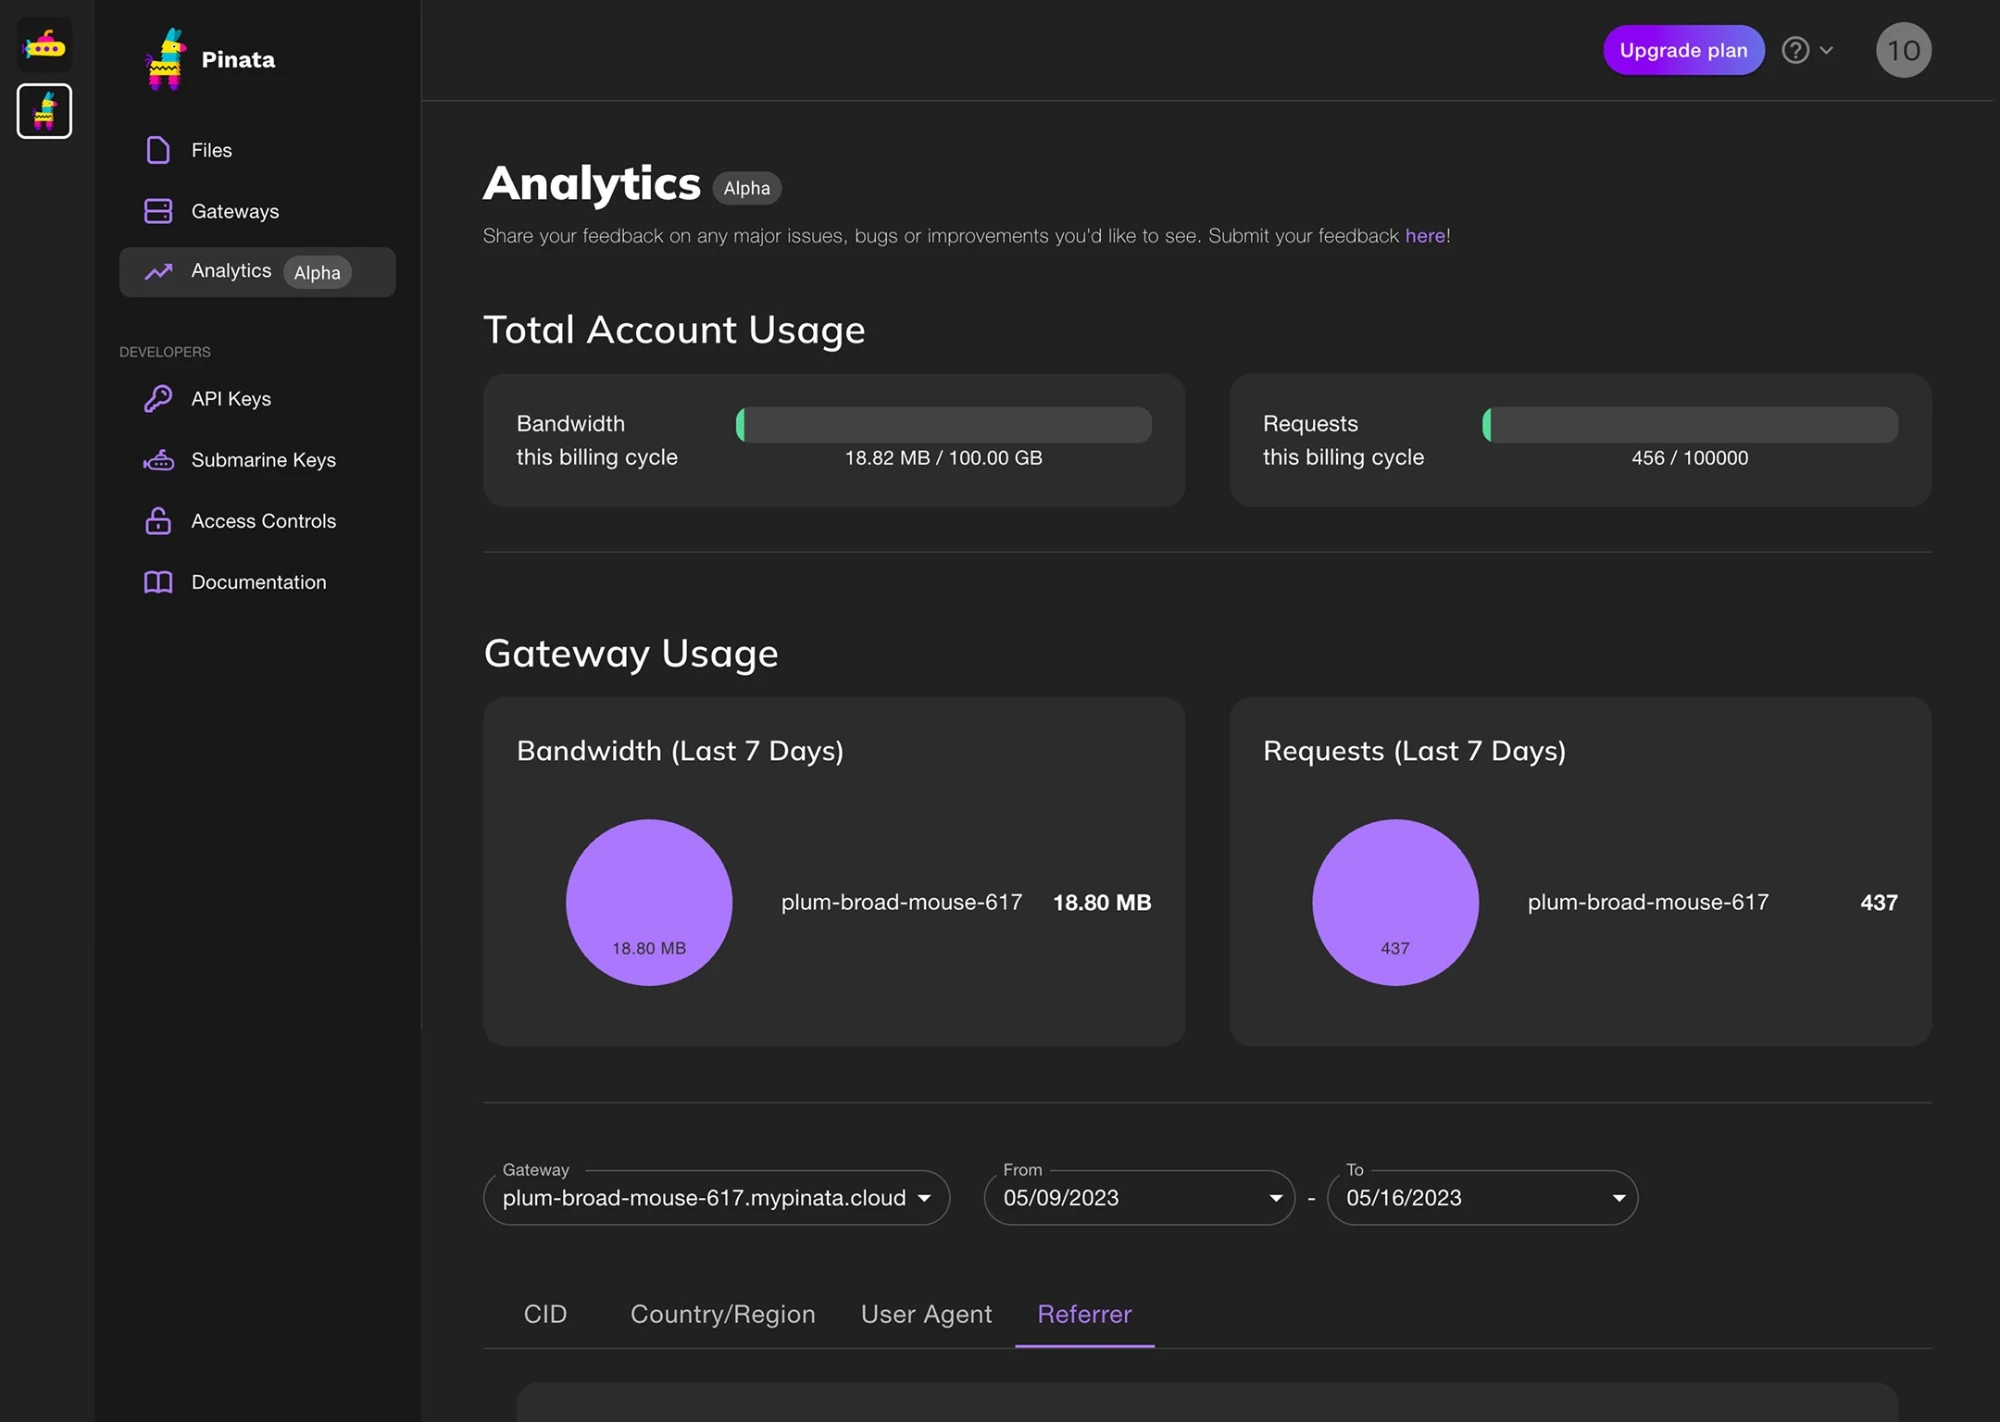Viewport: 2000px width, 1422px height.
Task: Click plum-broad-mouse-617 in Requests legend
Action: tap(1648, 902)
